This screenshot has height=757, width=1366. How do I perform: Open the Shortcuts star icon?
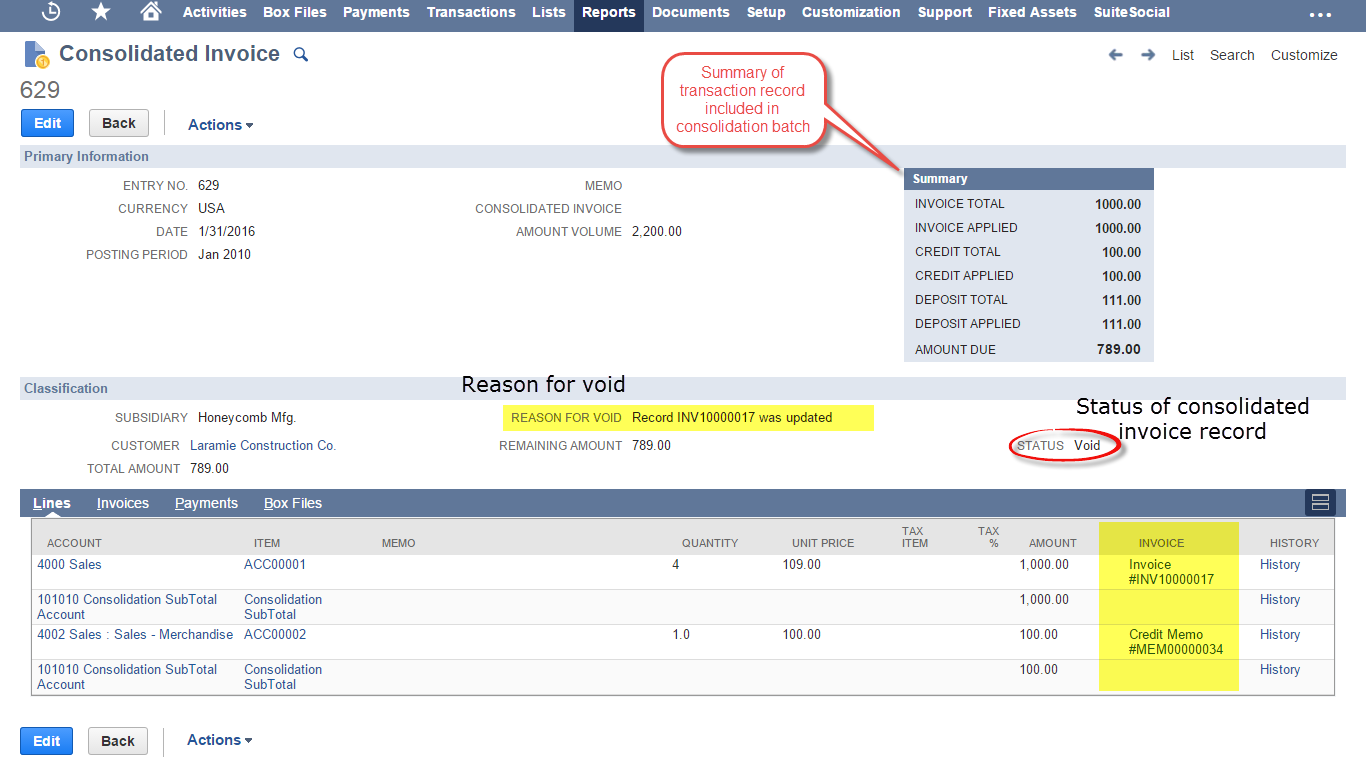coord(101,12)
